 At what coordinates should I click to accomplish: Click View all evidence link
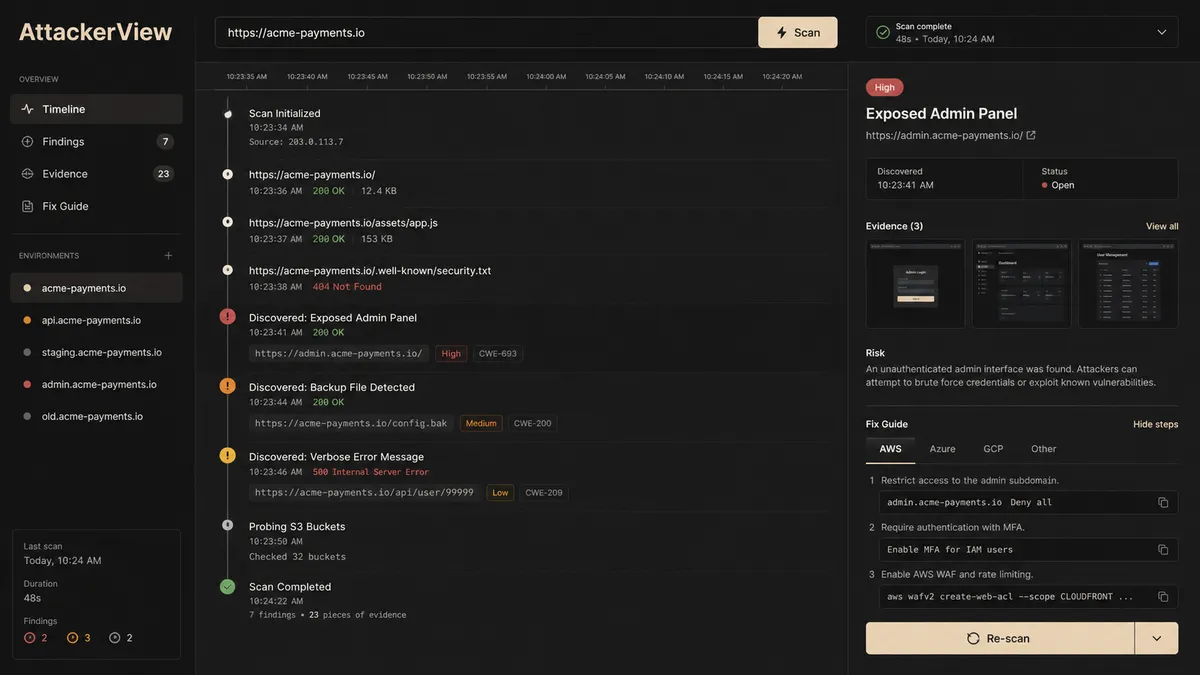coord(1162,226)
